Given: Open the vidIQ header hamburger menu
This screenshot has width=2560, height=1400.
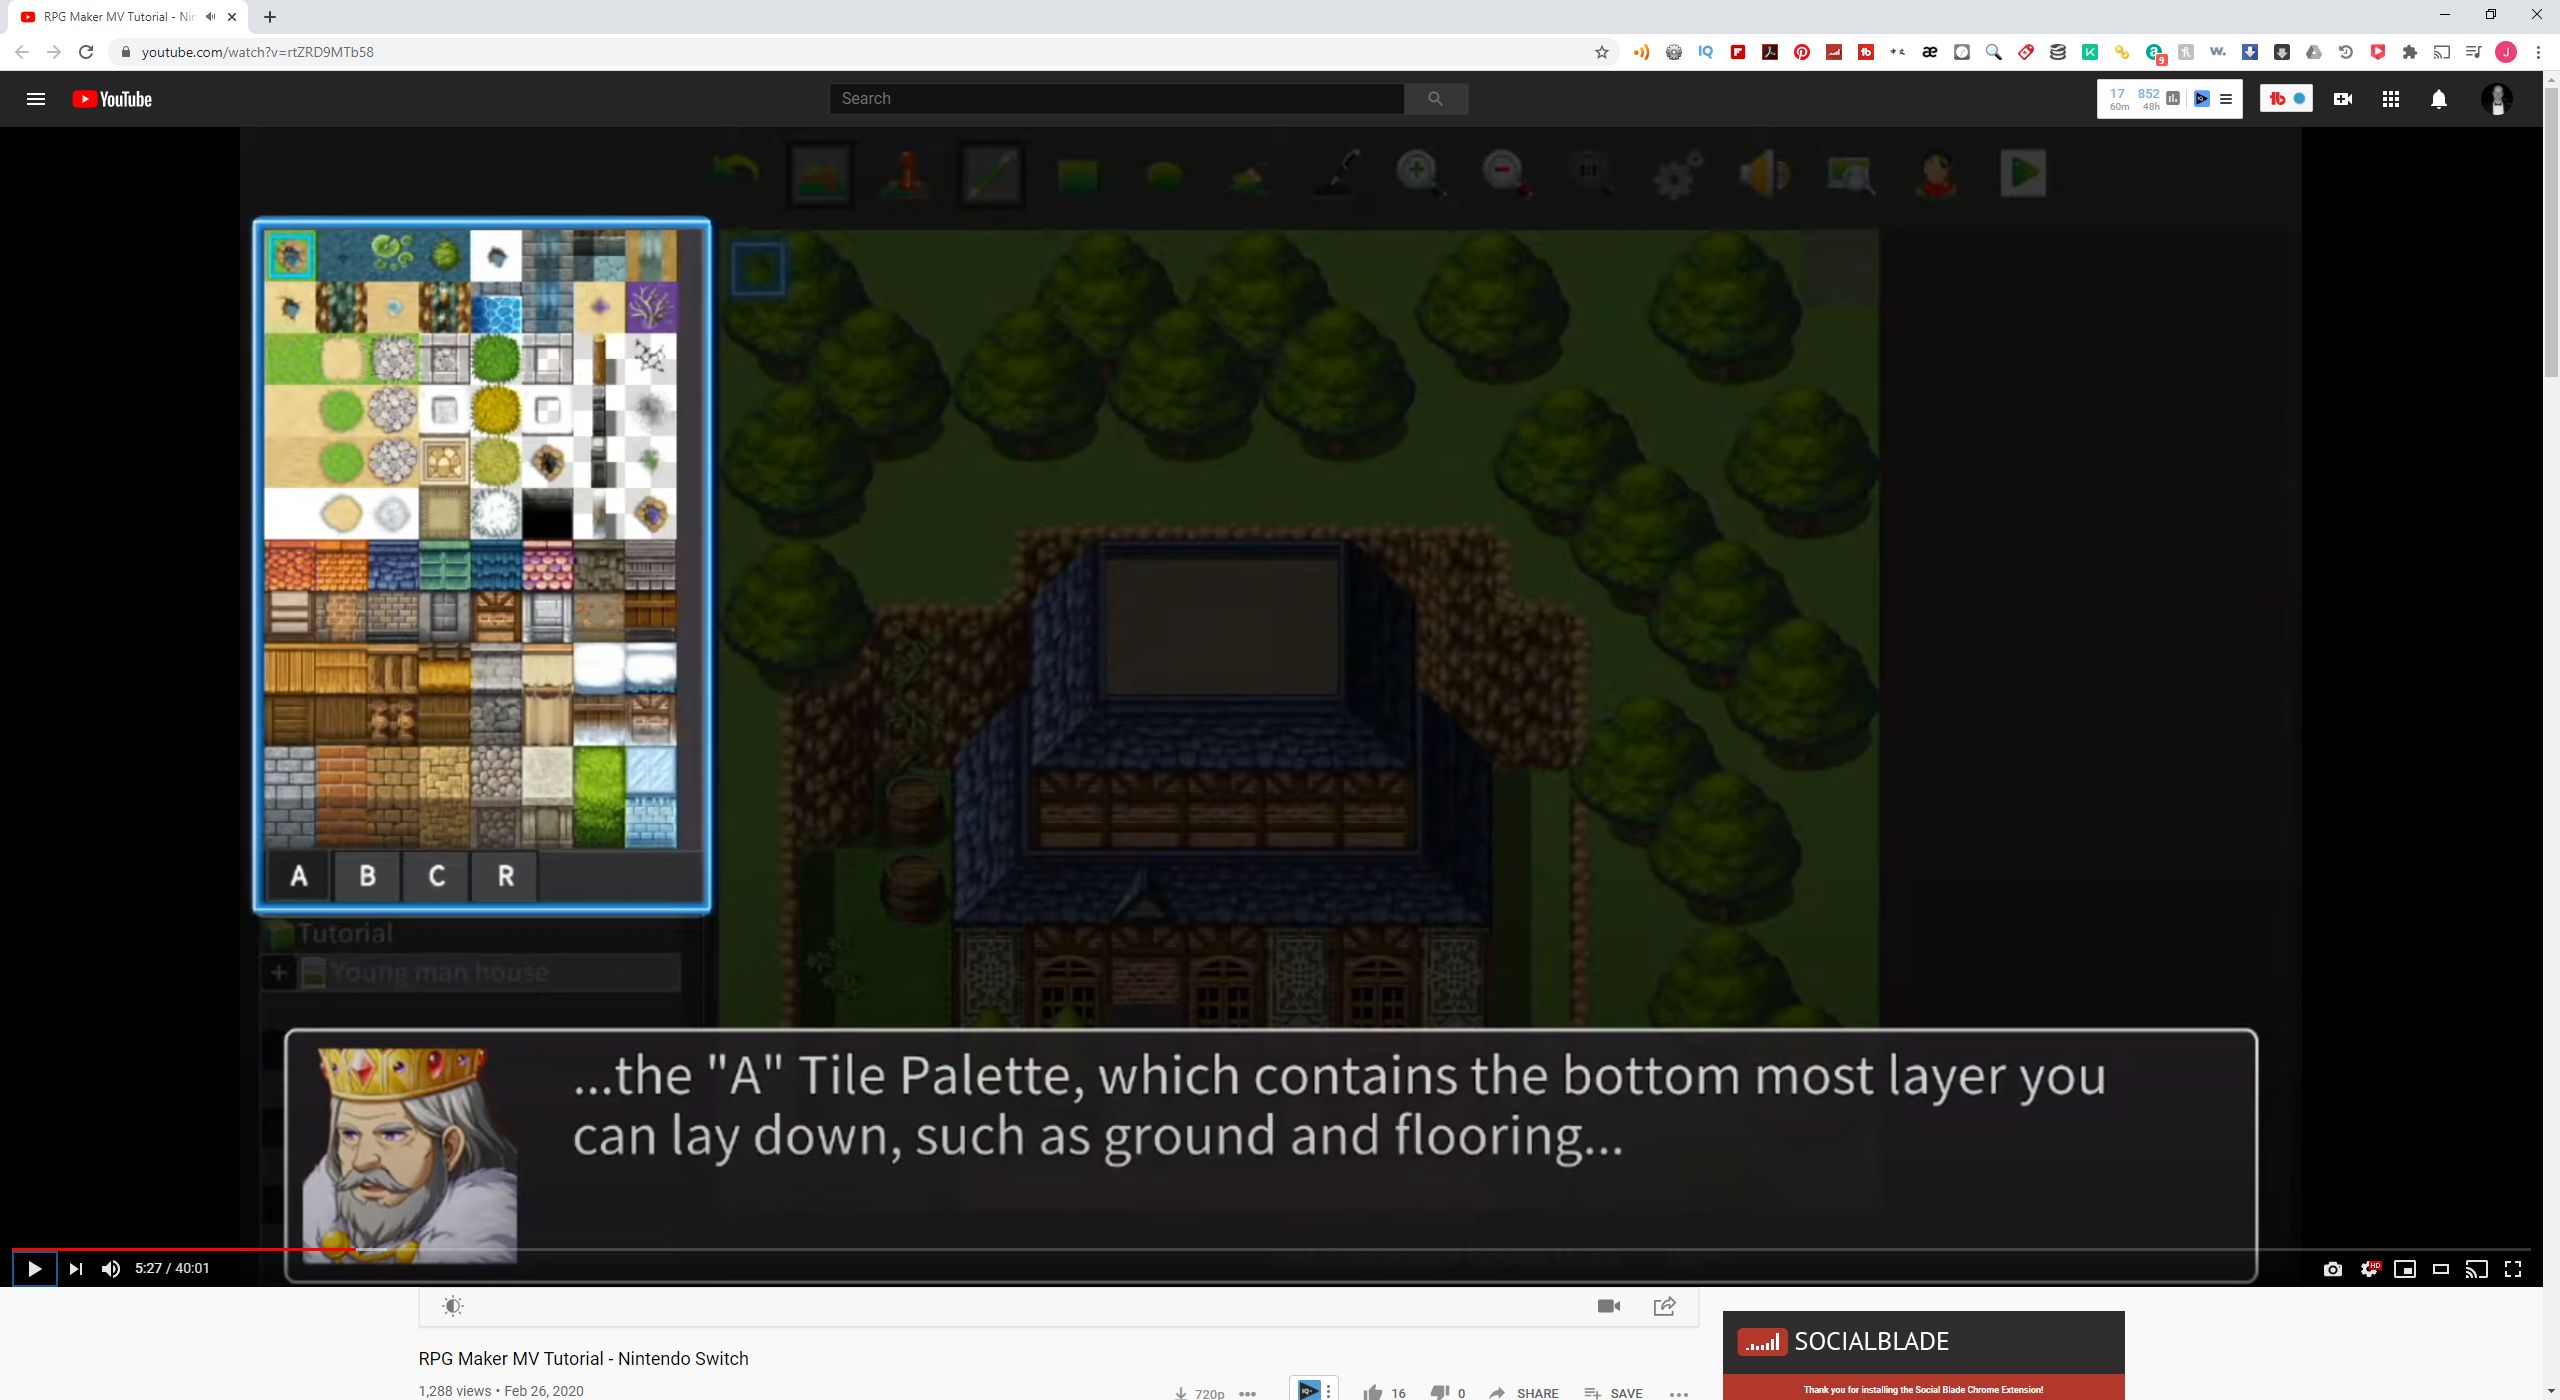Looking at the screenshot, I should pyautogui.click(x=2226, y=99).
